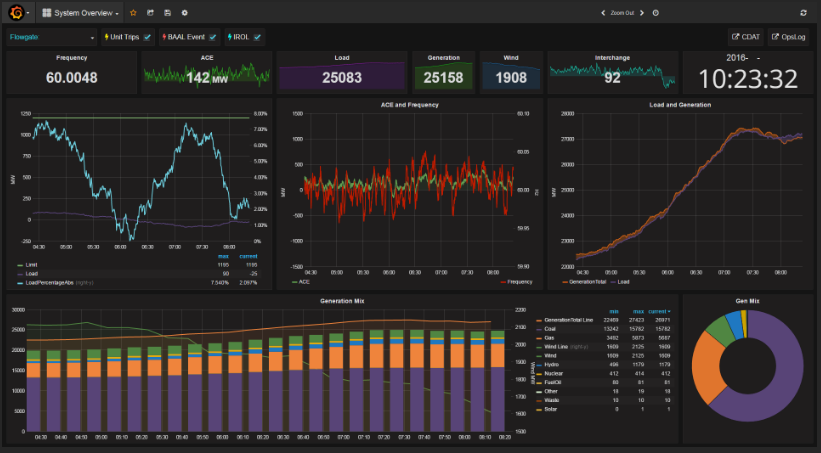Open dashboard settings gear
The height and width of the screenshot is (453, 821).
click(x=184, y=13)
